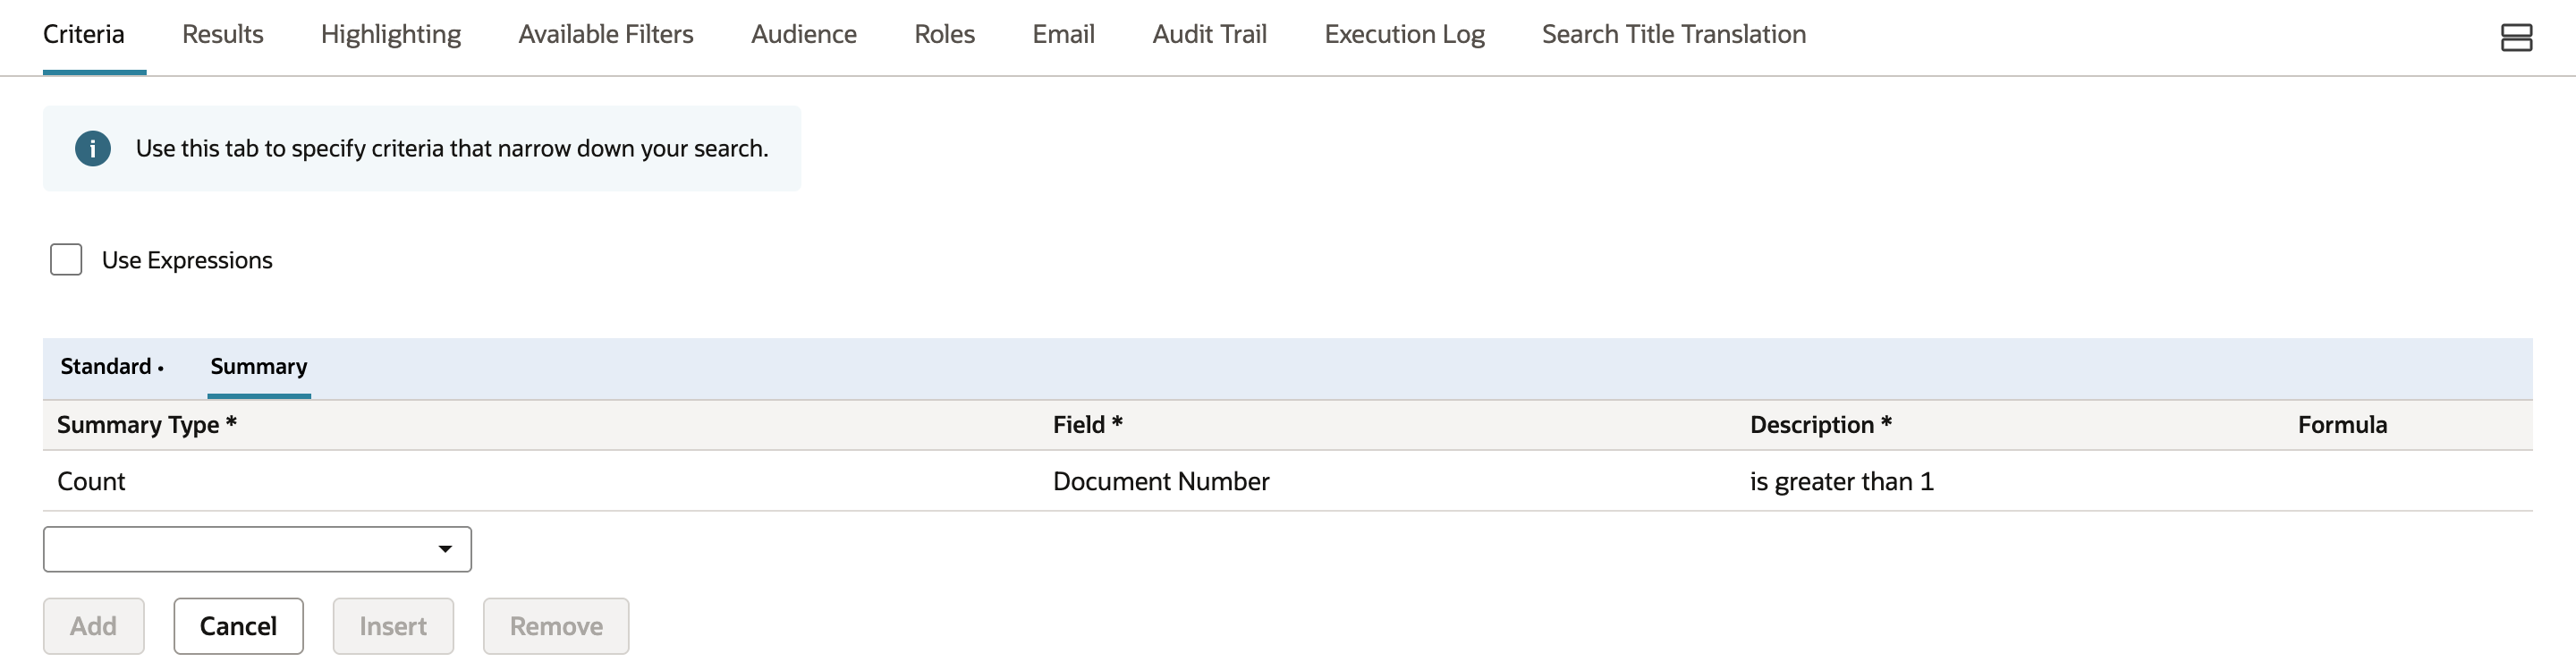Image resolution: width=2576 pixels, height=662 pixels.
Task: Click the Insert button
Action: 393,626
